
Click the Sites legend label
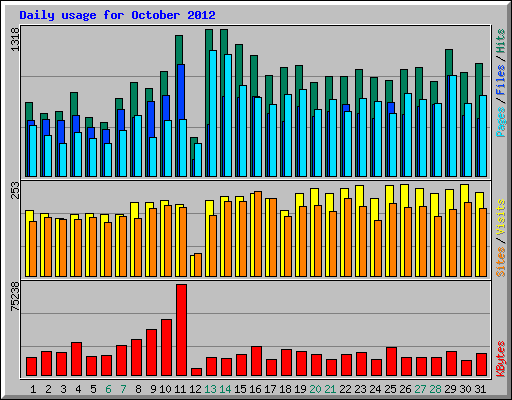tap(500, 262)
